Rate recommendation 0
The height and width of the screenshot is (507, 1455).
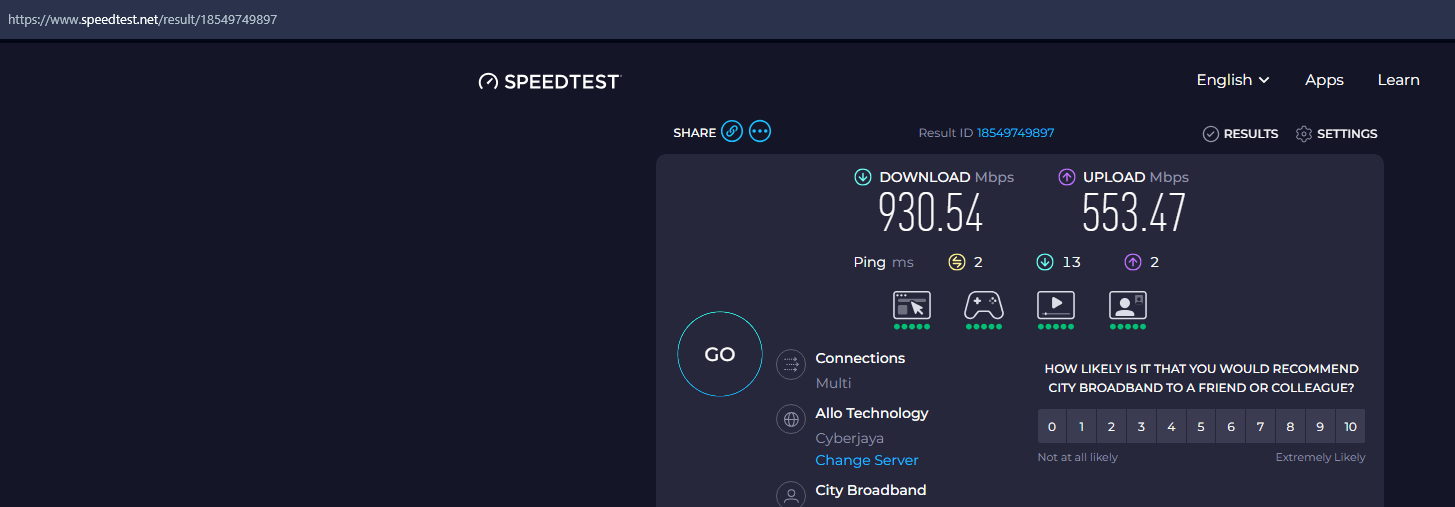click(x=1051, y=426)
